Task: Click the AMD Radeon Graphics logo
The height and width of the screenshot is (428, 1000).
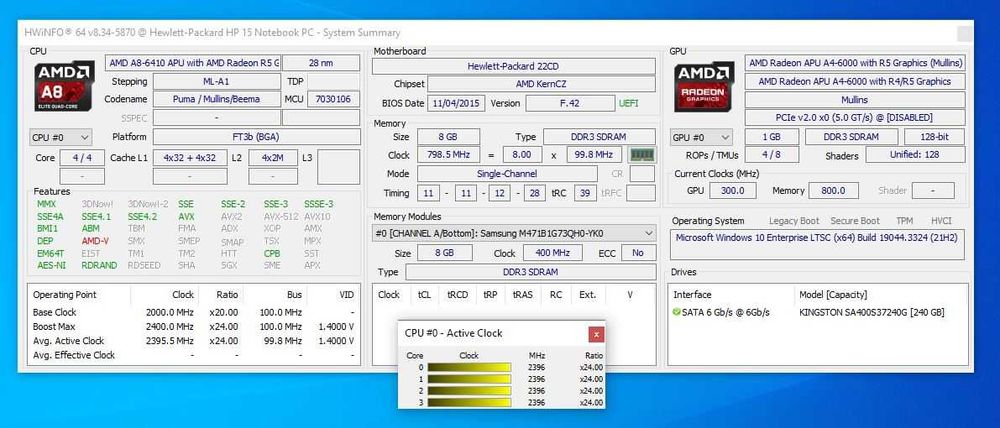Action: click(x=705, y=86)
